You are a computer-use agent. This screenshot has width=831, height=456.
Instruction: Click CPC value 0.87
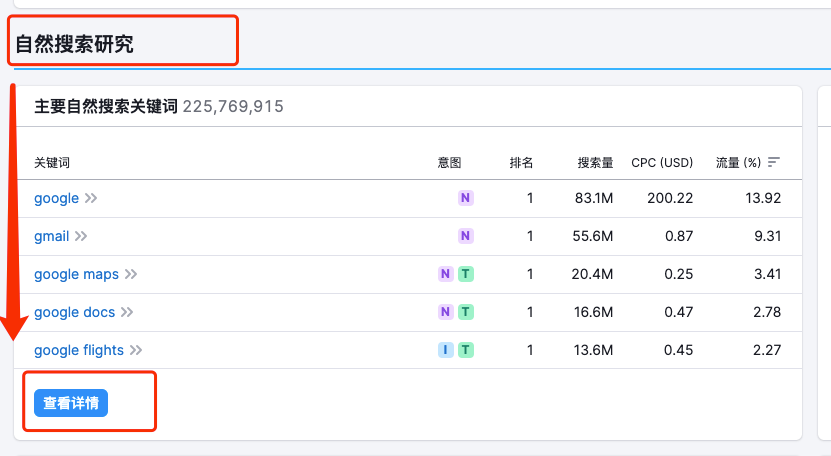pyautogui.click(x=679, y=236)
